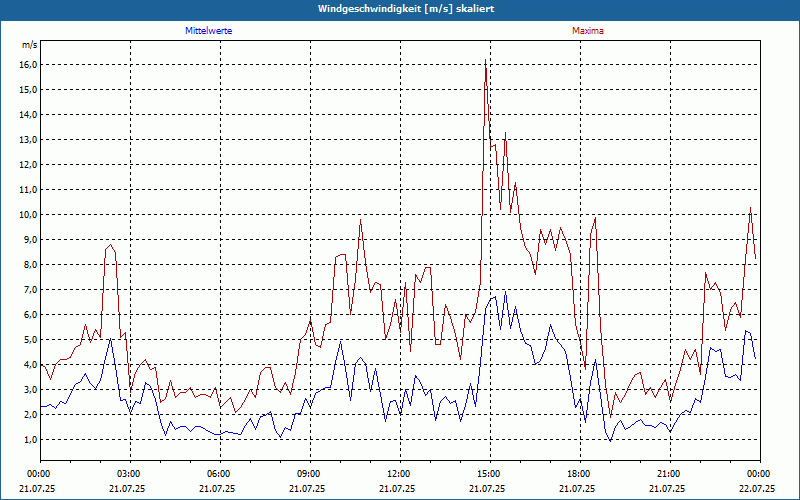The image size is (800, 500).
Task: Select the 15,0 y-axis value
Action: (x=29, y=89)
